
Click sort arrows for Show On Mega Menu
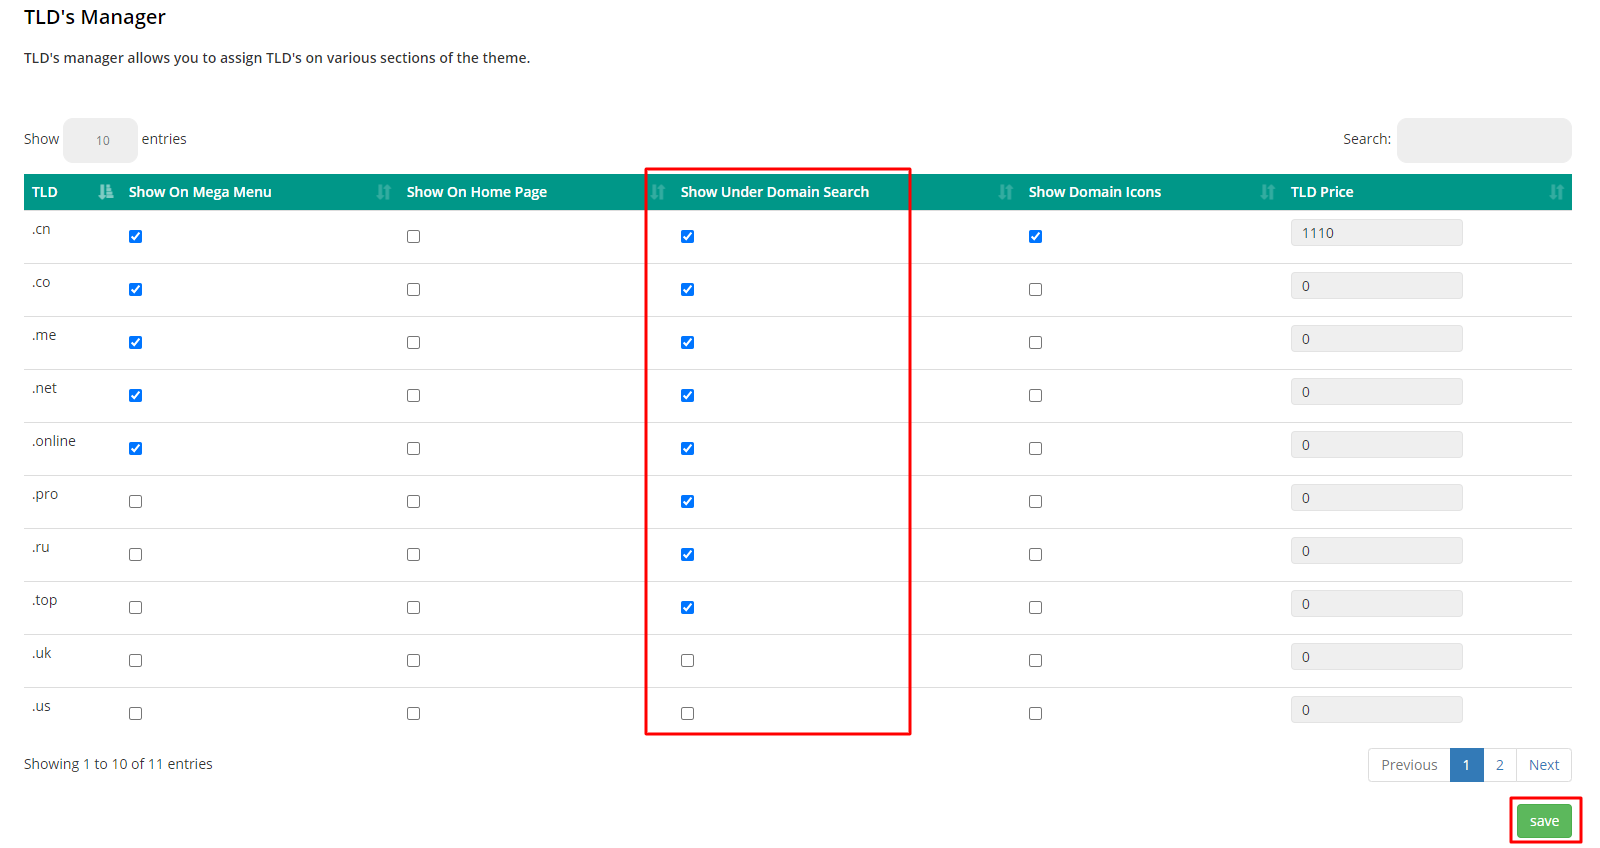(383, 192)
